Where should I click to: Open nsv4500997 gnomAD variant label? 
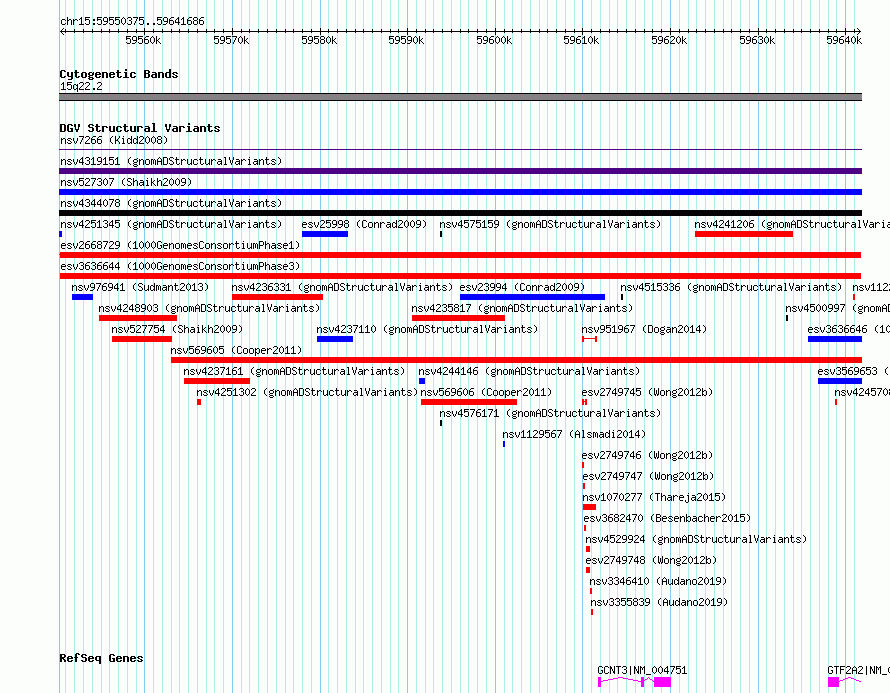click(x=838, y=308)
